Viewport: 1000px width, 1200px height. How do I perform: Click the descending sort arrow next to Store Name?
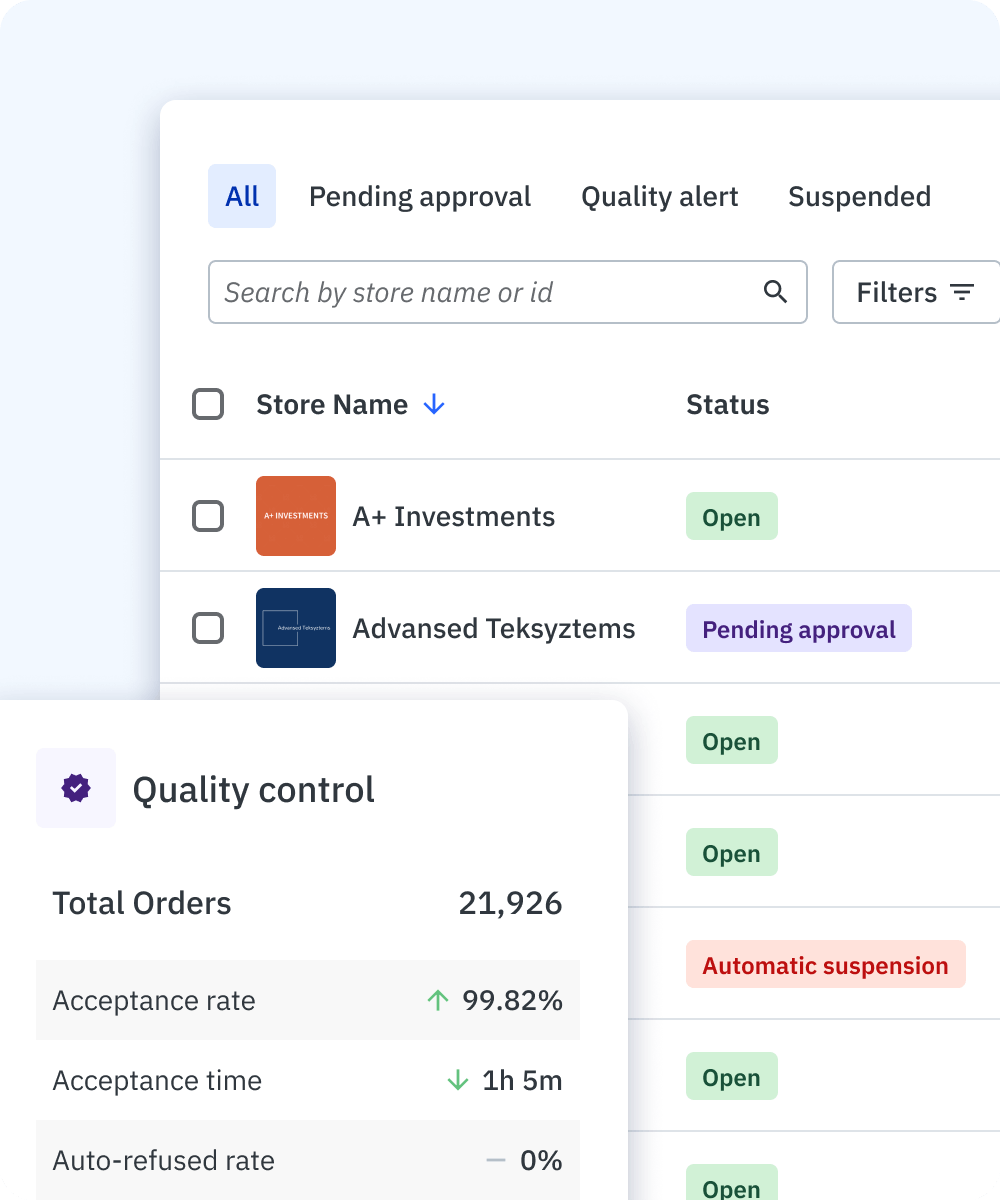point(433,405)
